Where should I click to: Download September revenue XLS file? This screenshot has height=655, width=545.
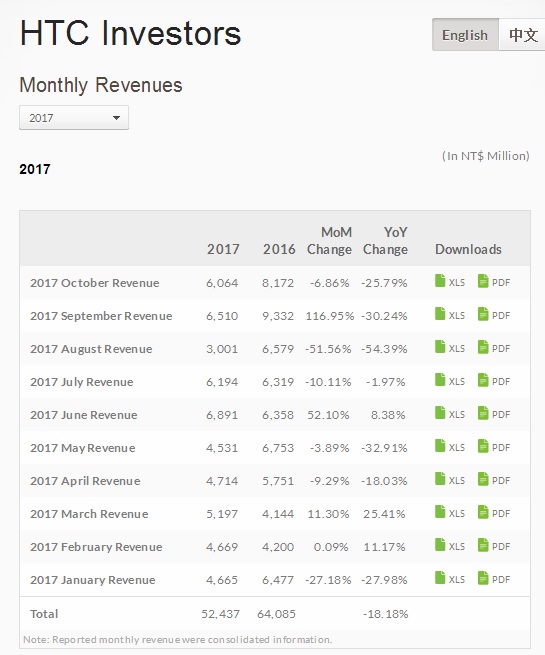450,315
